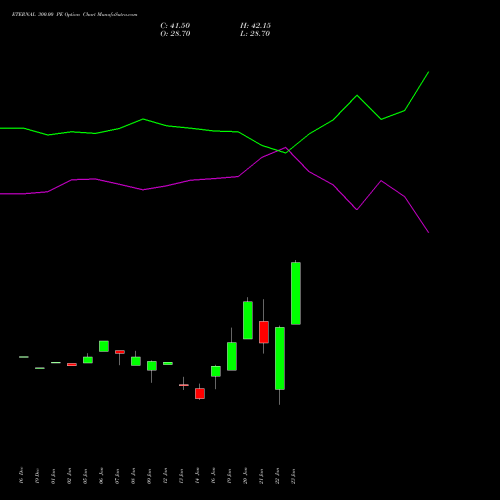Click the '12 Jan' date label
The image size is (500, 500).
pos(165,475)
